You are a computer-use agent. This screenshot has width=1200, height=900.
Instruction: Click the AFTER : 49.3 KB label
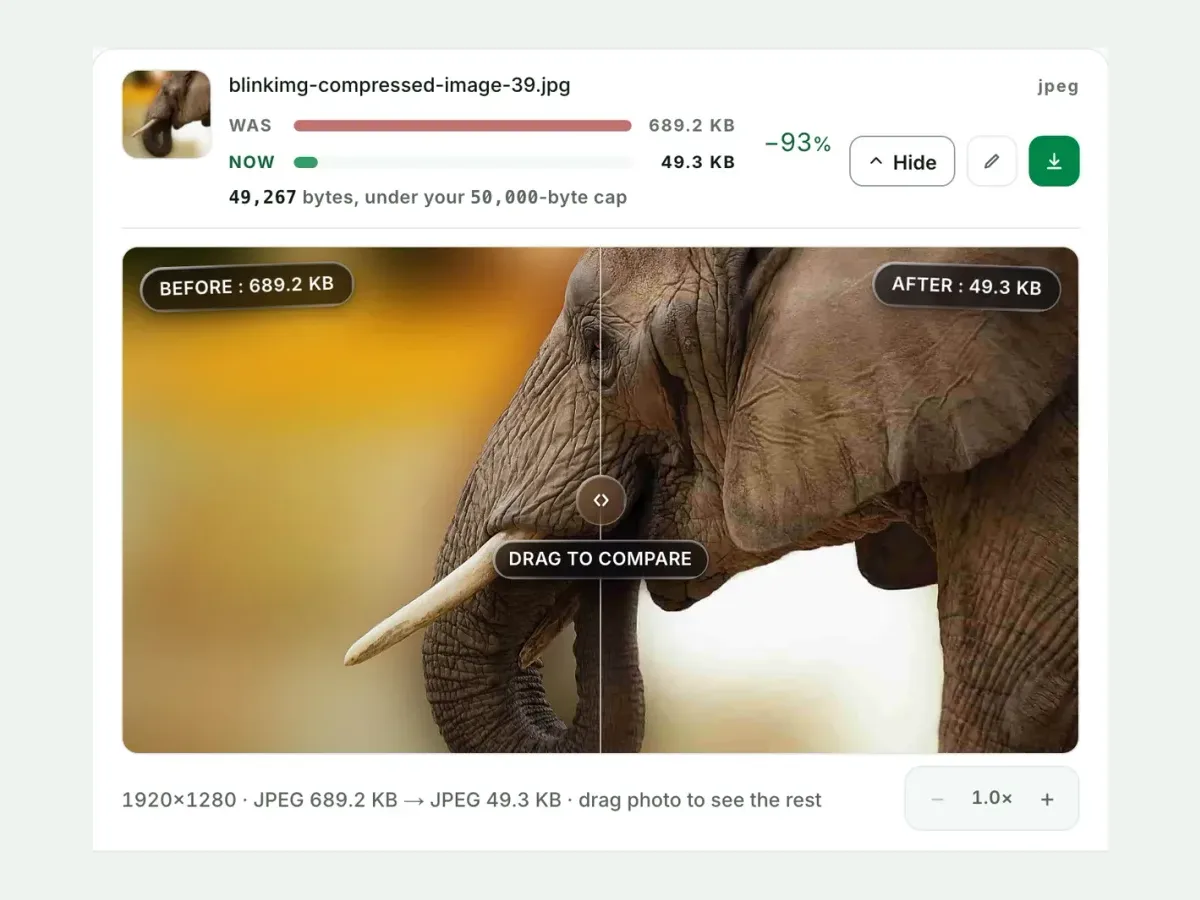coord(967,287)
